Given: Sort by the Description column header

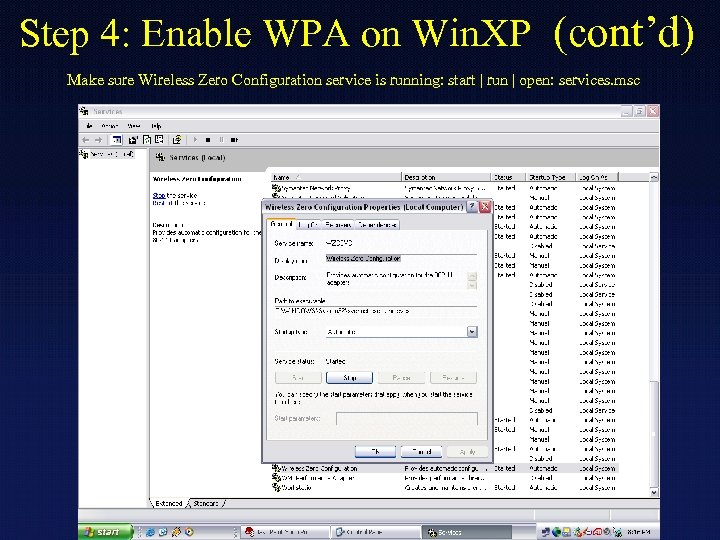Looking at the screenshot, I should point(446,177).
